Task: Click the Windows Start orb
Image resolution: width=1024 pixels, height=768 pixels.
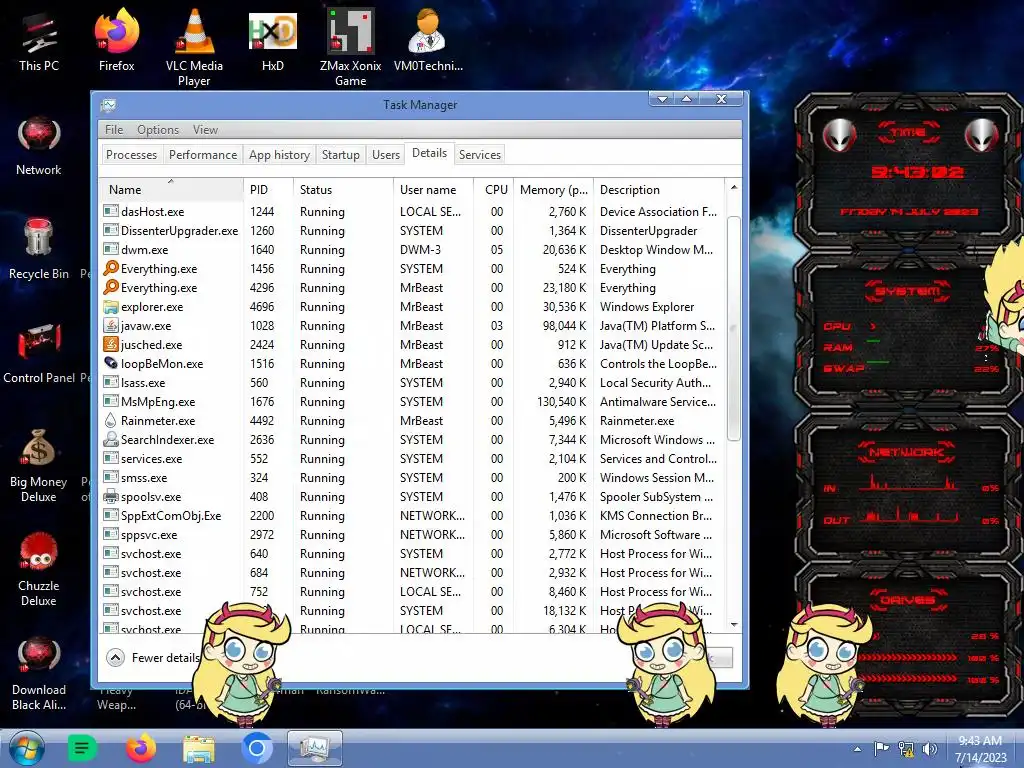Action: 26,748
